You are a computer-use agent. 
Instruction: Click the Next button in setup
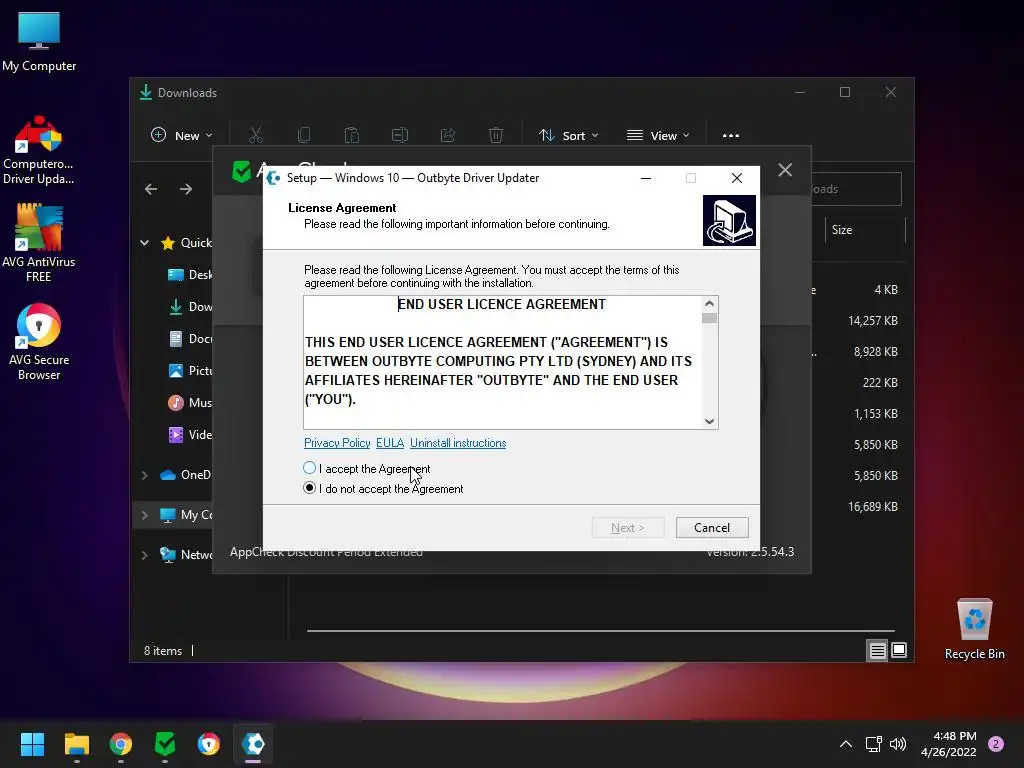pyautogui.click(x=628, y=528)
